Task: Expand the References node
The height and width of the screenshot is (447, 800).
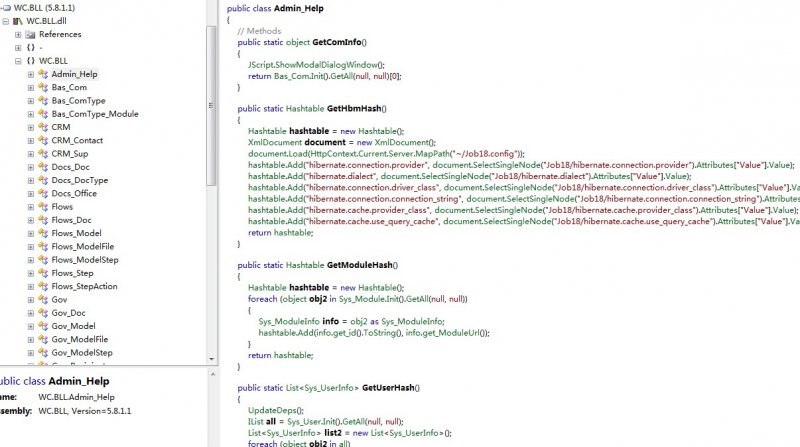Action: pos(18,35)
